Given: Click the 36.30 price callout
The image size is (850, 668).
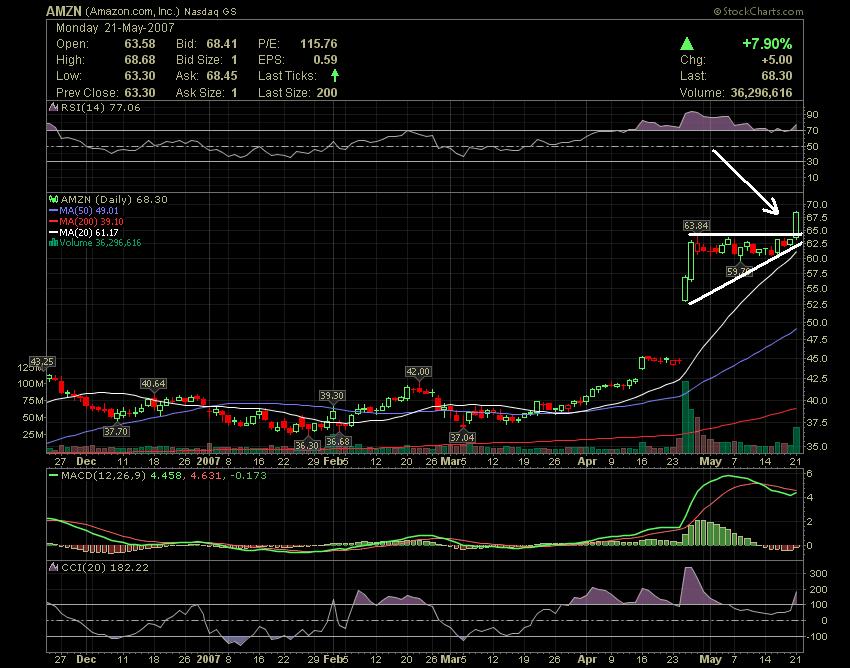Looking at the screenshot, I should click(x=307, y=445).
